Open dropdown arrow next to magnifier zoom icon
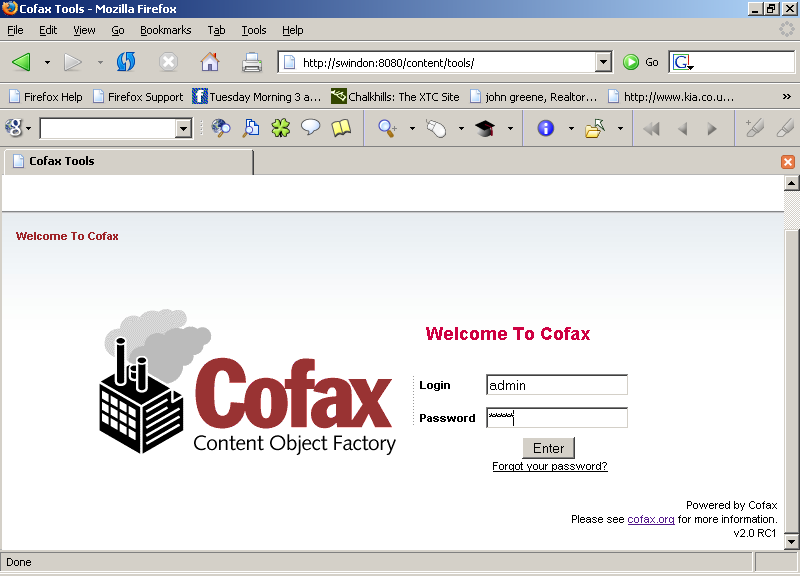Screen dimensions: 800x576 412,129
